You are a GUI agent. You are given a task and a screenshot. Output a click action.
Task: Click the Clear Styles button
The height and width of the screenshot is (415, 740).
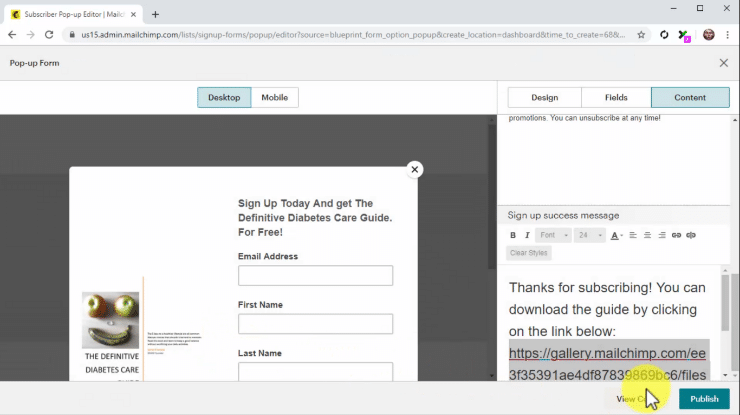pyautogui.click(x=529, y=253)
